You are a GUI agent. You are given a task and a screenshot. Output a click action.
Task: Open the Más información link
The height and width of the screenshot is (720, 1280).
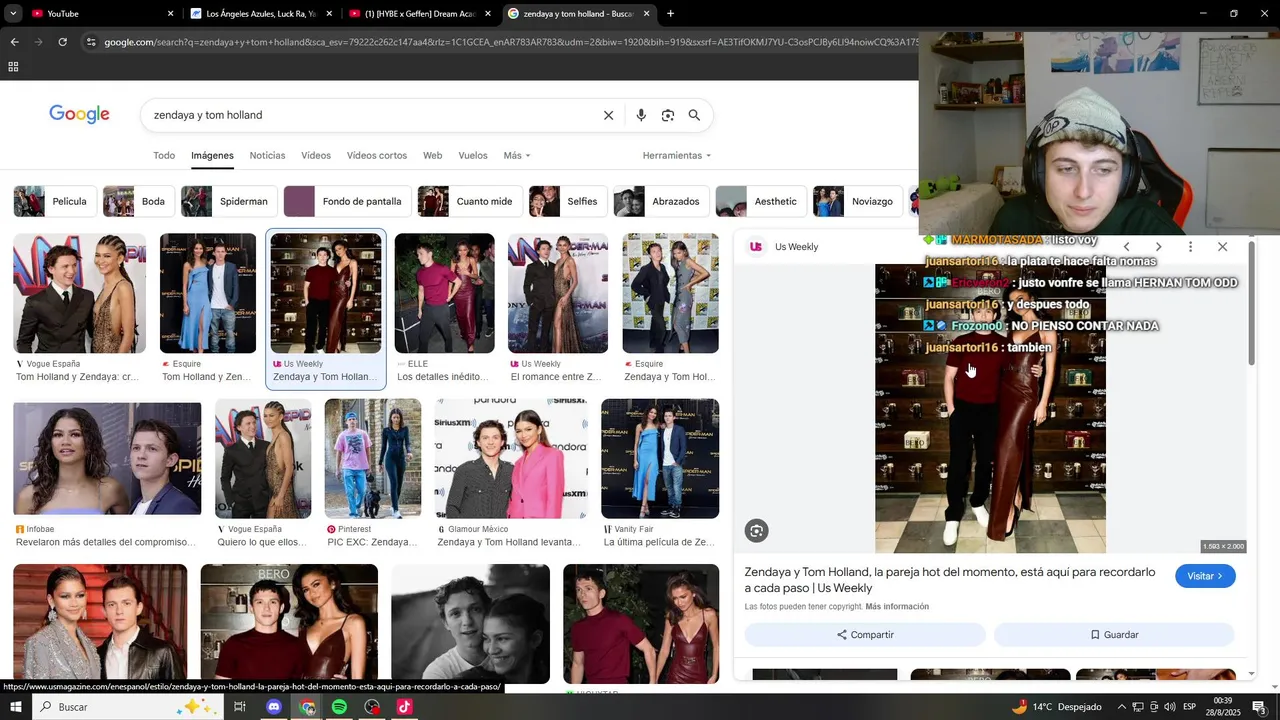click(x=897, y=607)
